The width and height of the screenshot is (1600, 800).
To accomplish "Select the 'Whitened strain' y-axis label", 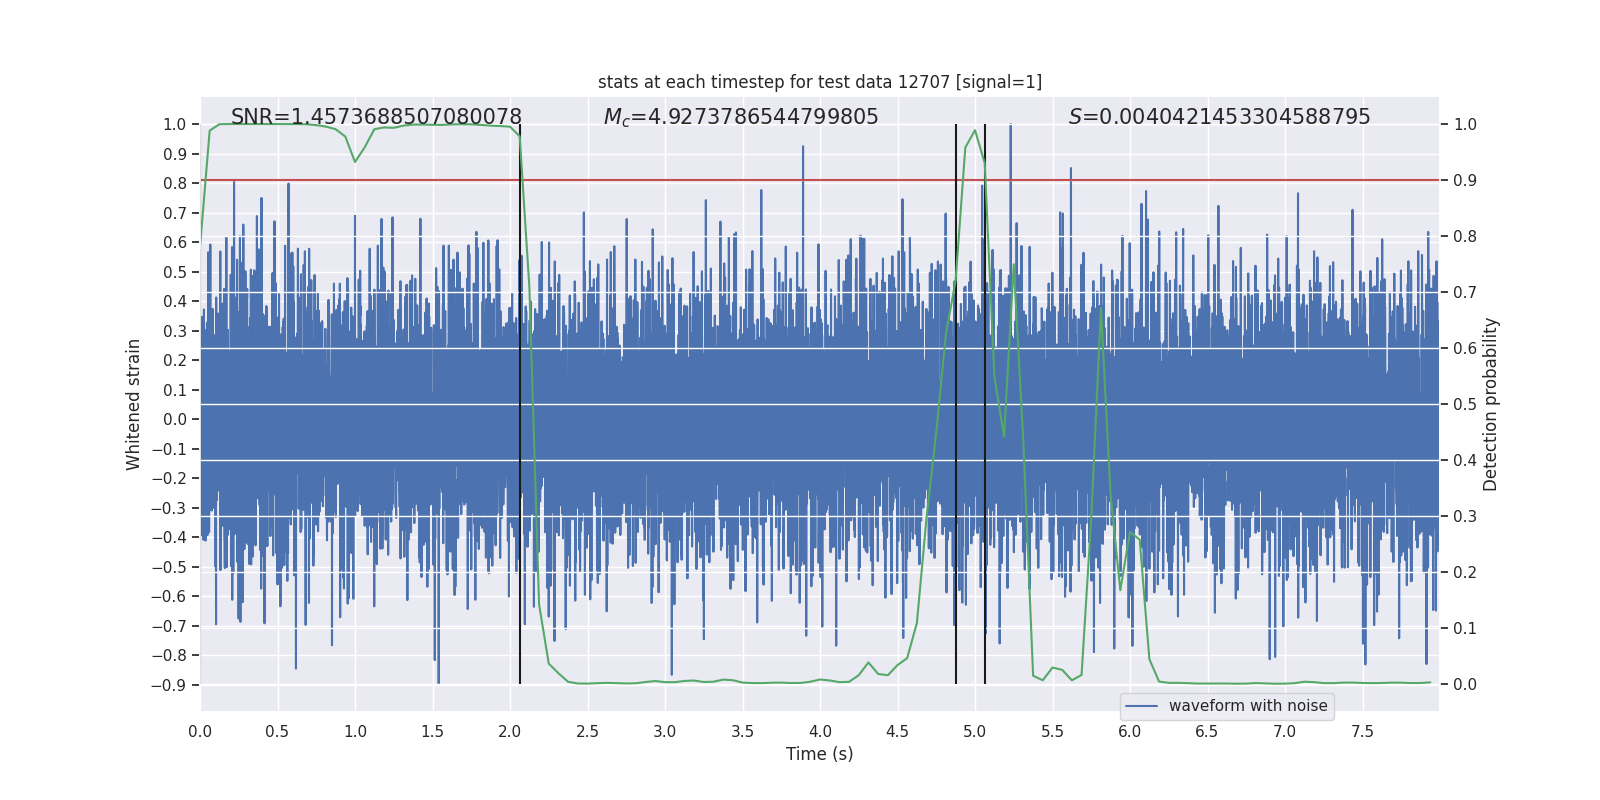I will 133,404.
